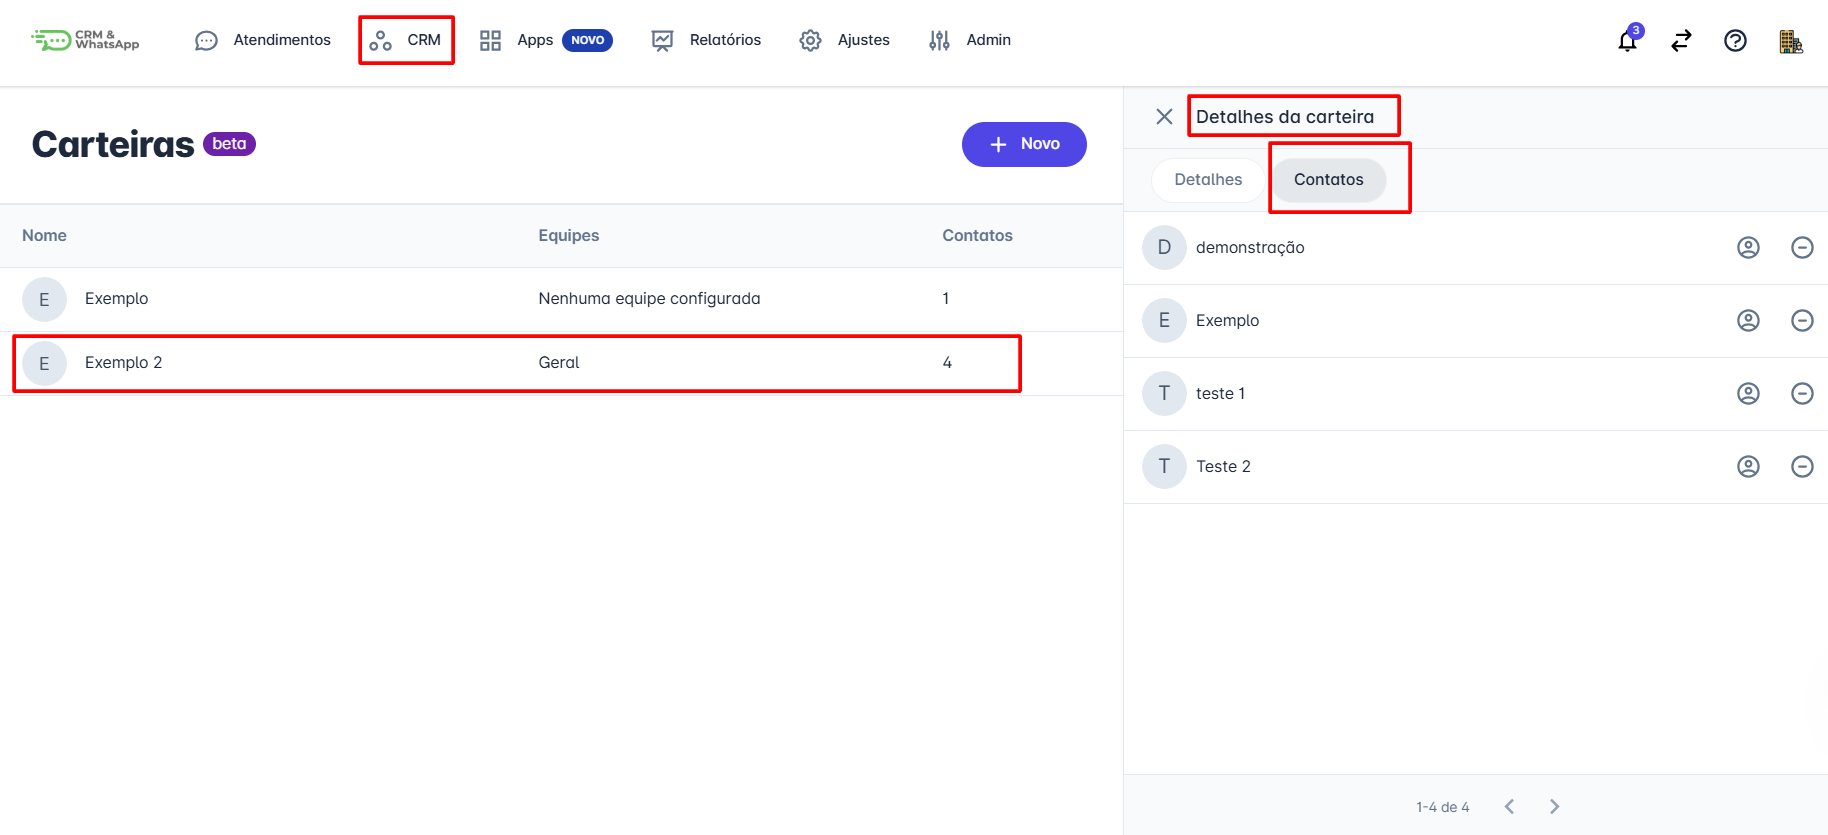Viewport: 1828px width, 835px height.
Task: Open profile icon for contact Exemplo
Action: [x=1748, y=321]
